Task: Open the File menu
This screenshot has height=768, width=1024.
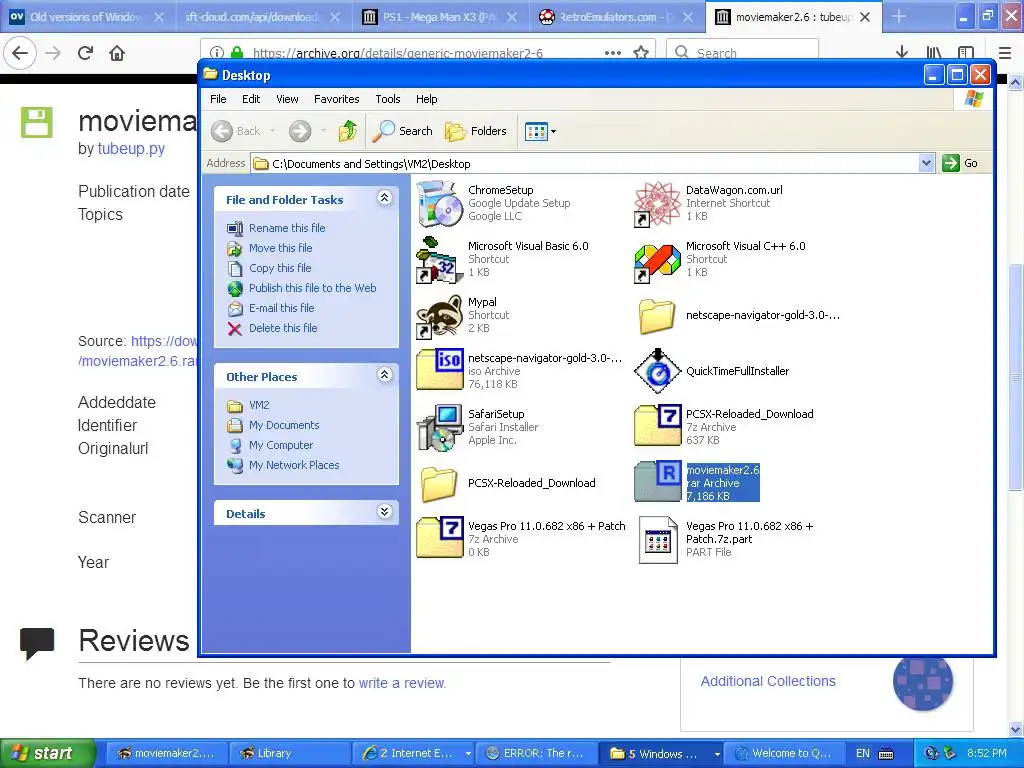Action: [218, 99]
